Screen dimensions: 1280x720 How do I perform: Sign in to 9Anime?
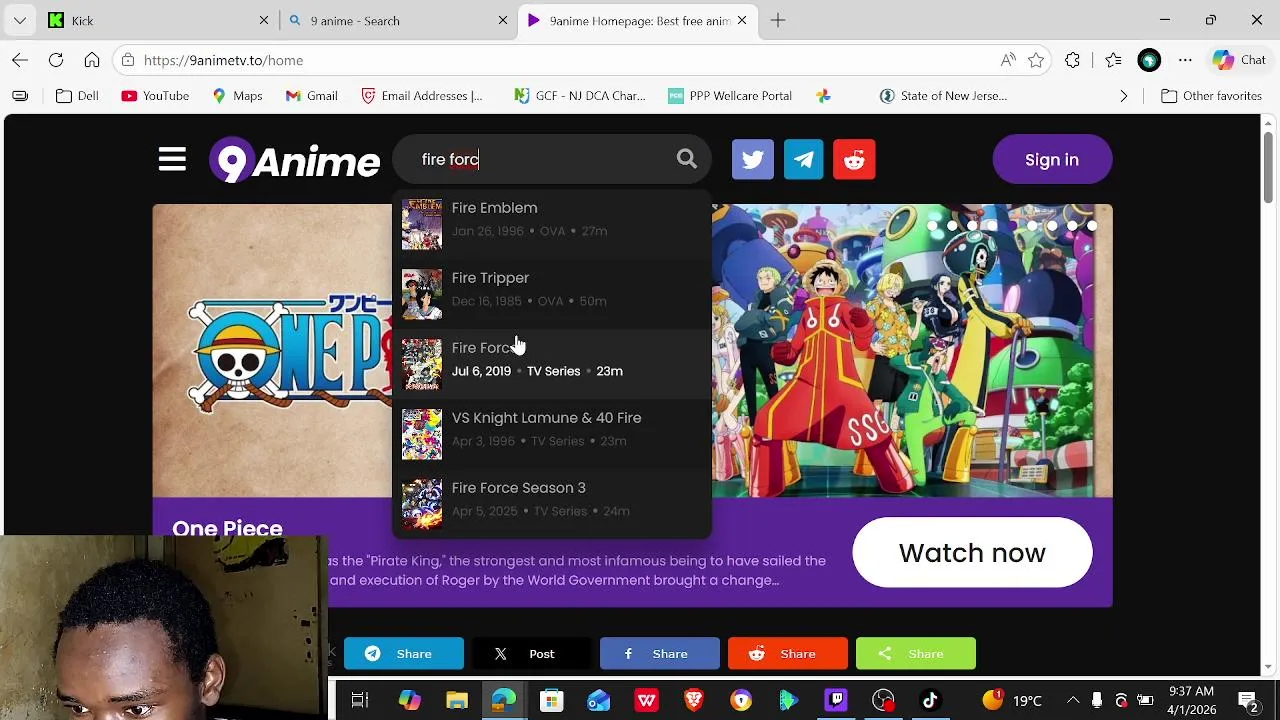click(1052, 160)
